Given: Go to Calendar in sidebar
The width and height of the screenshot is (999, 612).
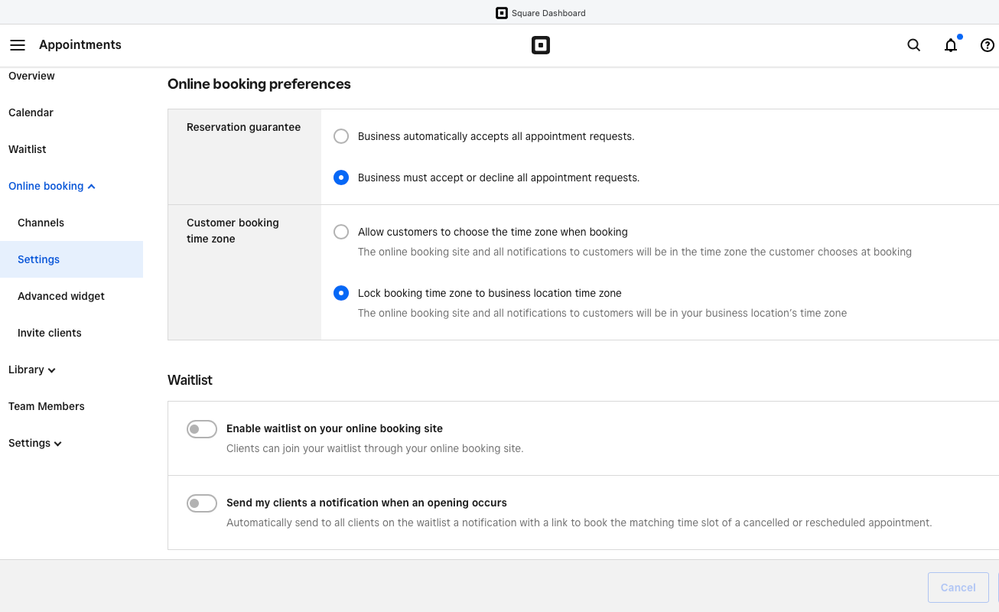Looking at the screenshot, I should pyautogui.click(x=31, y=113).
